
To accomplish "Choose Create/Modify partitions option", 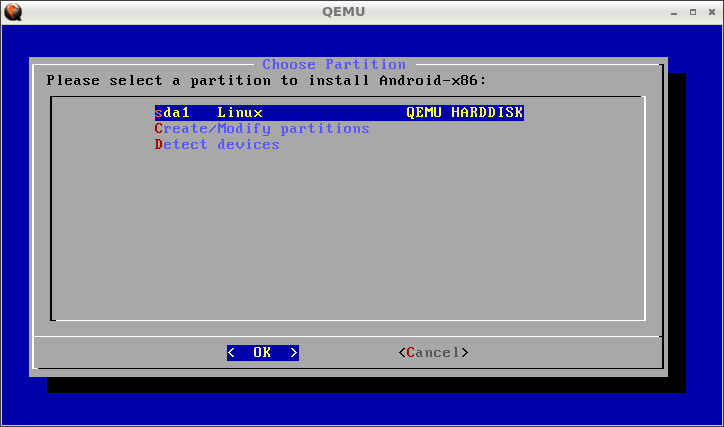I will pyautogui.click(x=262, y=129).
